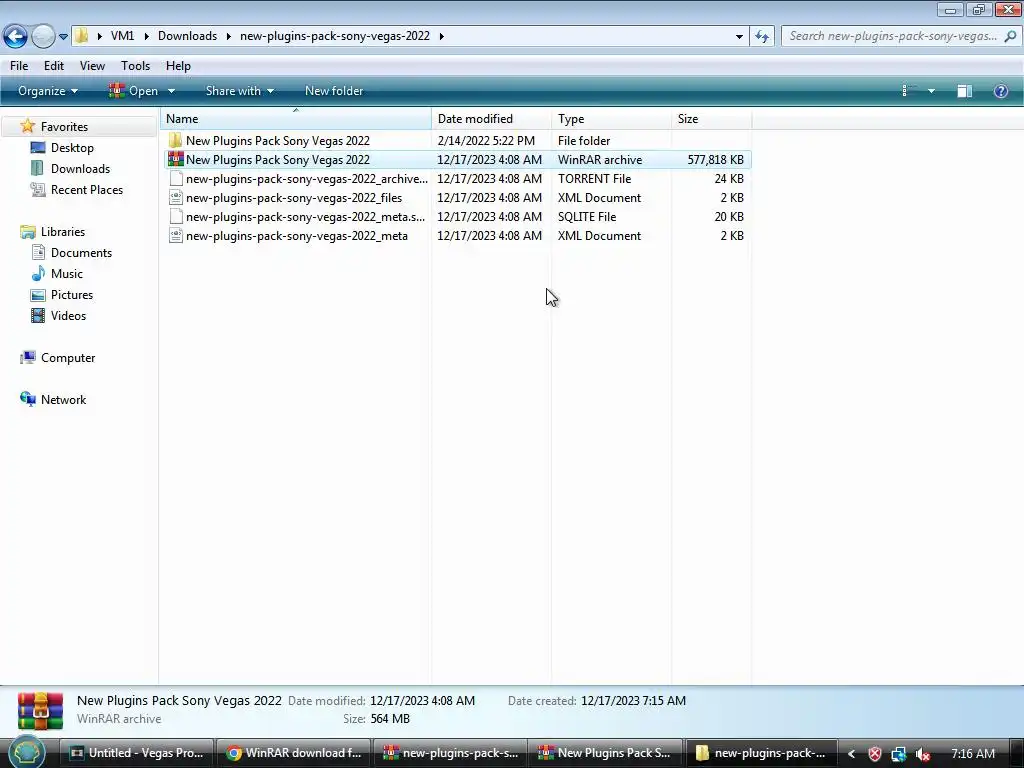The width and height of the screenshot is (1024, 768).
Task: Select new-plugins-pack-sony-vegas-2022_archive torrent file
Action: 306,178
